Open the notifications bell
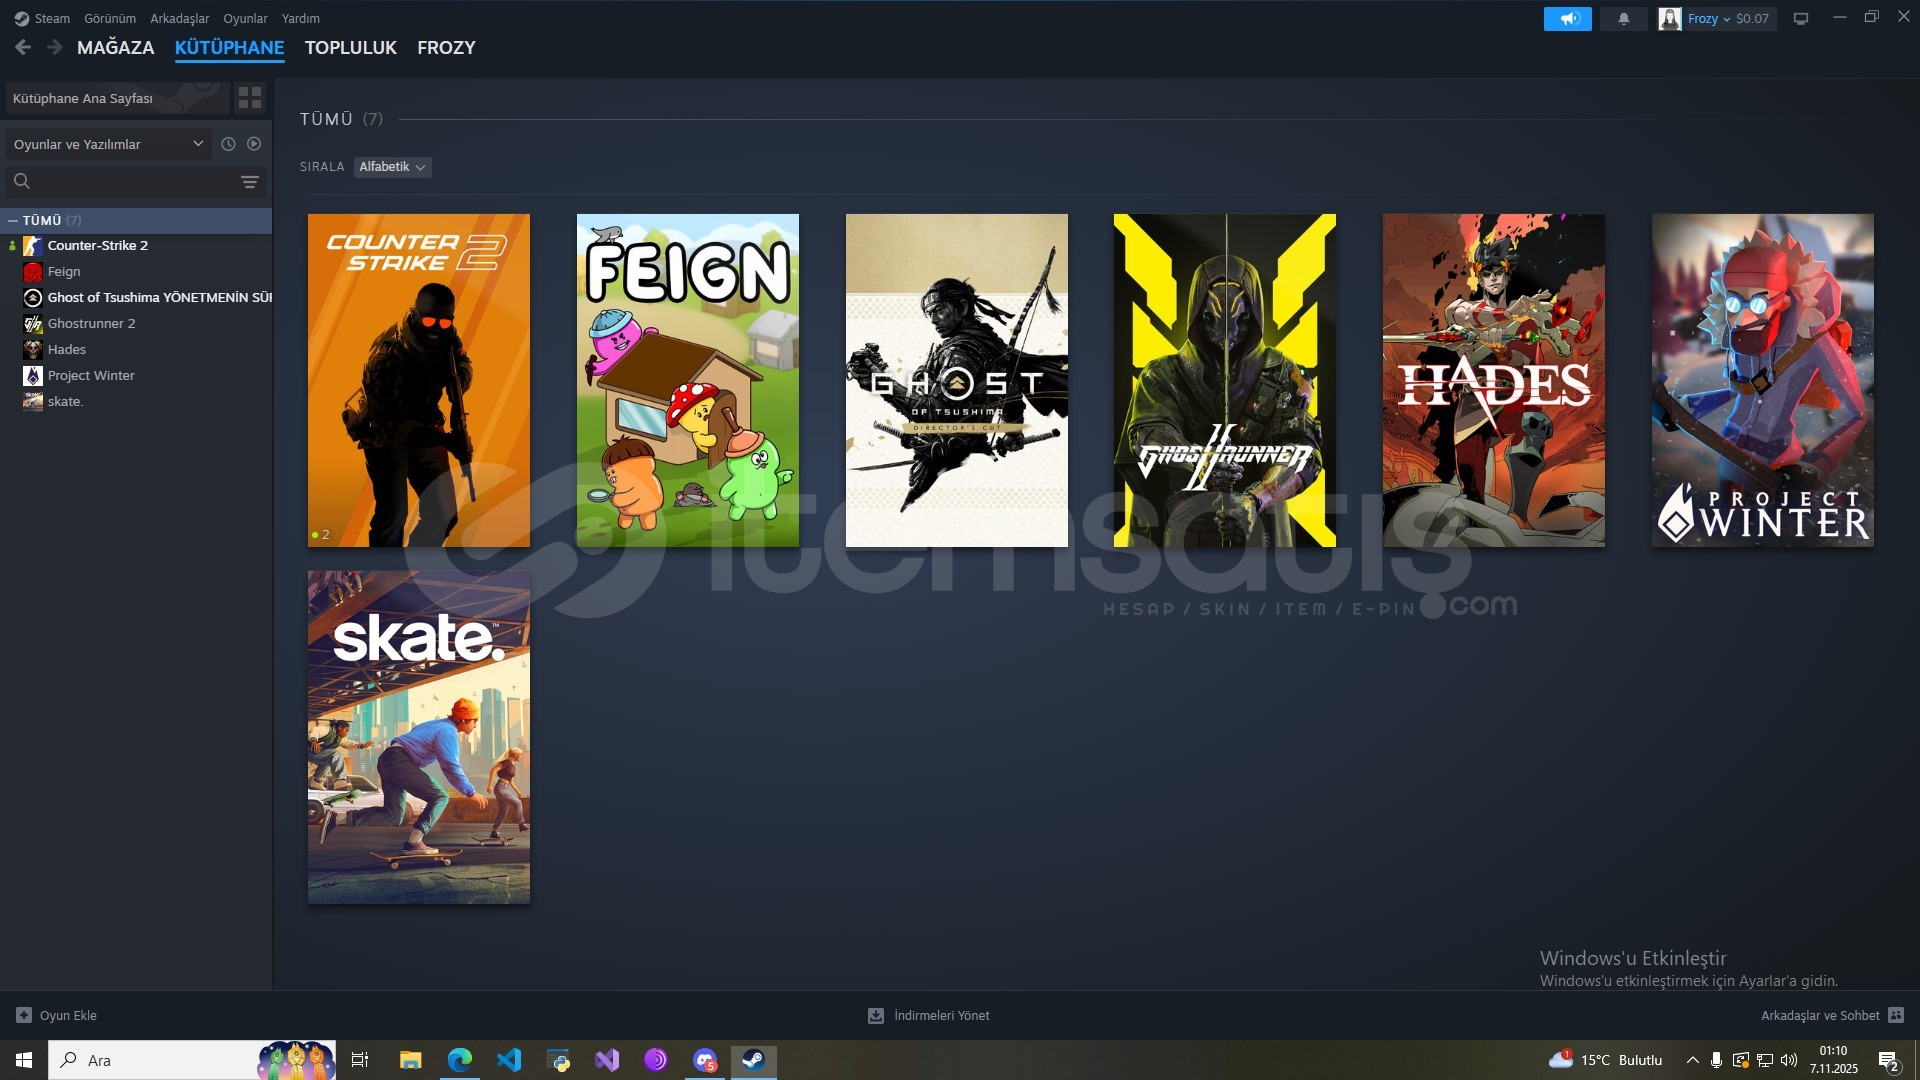 1623,19
